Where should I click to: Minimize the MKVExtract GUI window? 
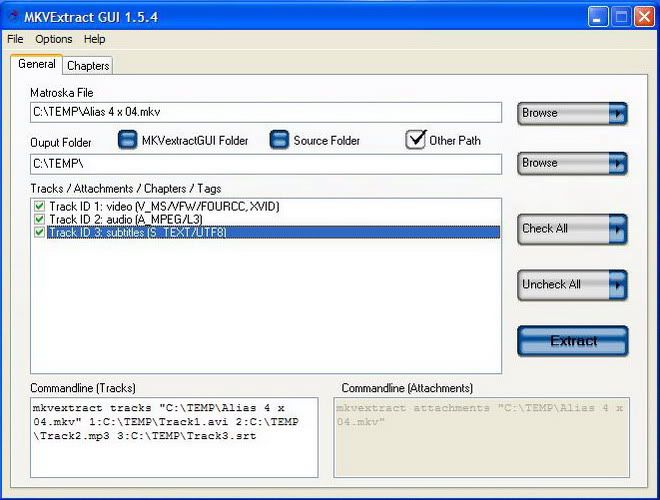coord(598,17)
